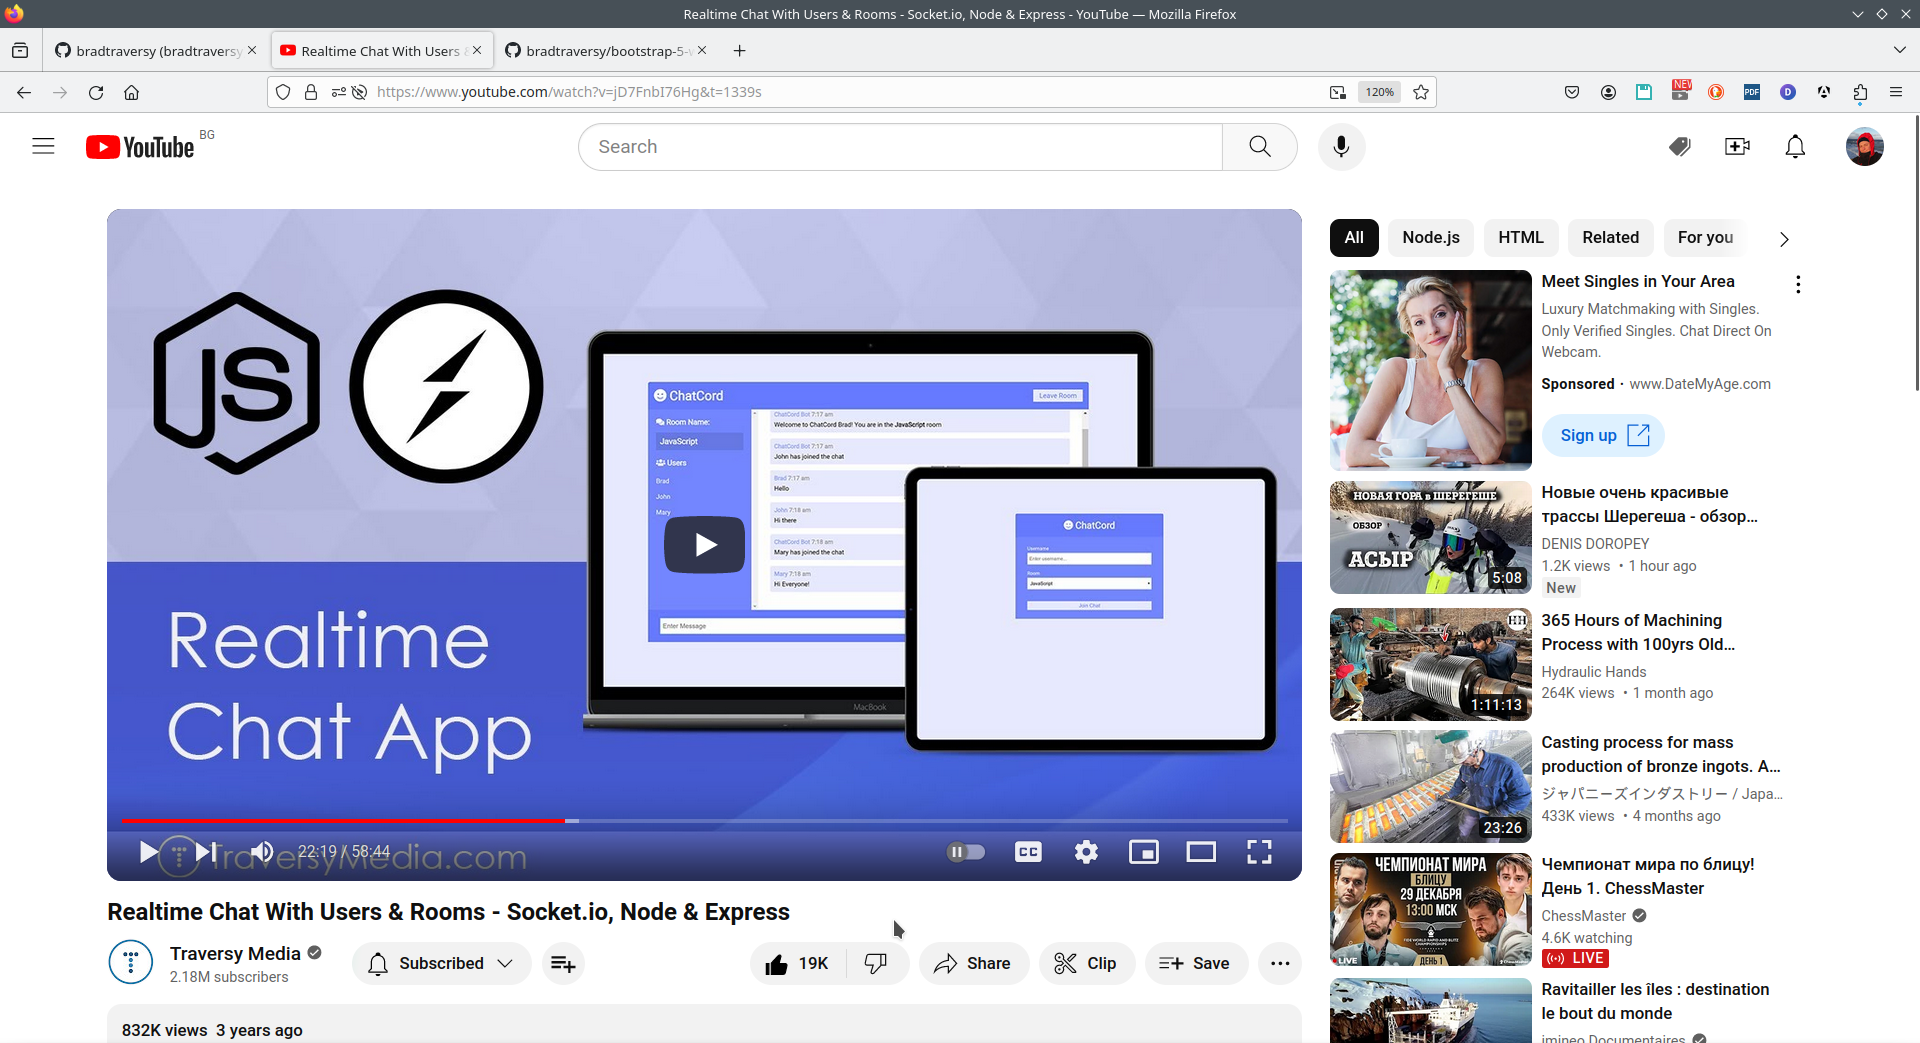The height and width of the screenshot is (1043, 1920).
Task: Select the All filter chip
Action: tap(1354, 238)
